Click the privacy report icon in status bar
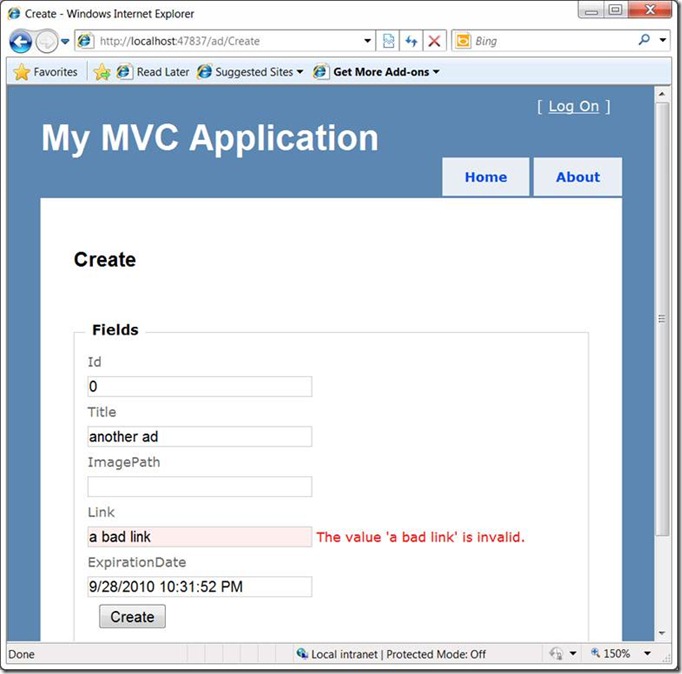This screenshot has height=674, width=682. (x=556, y=654)
